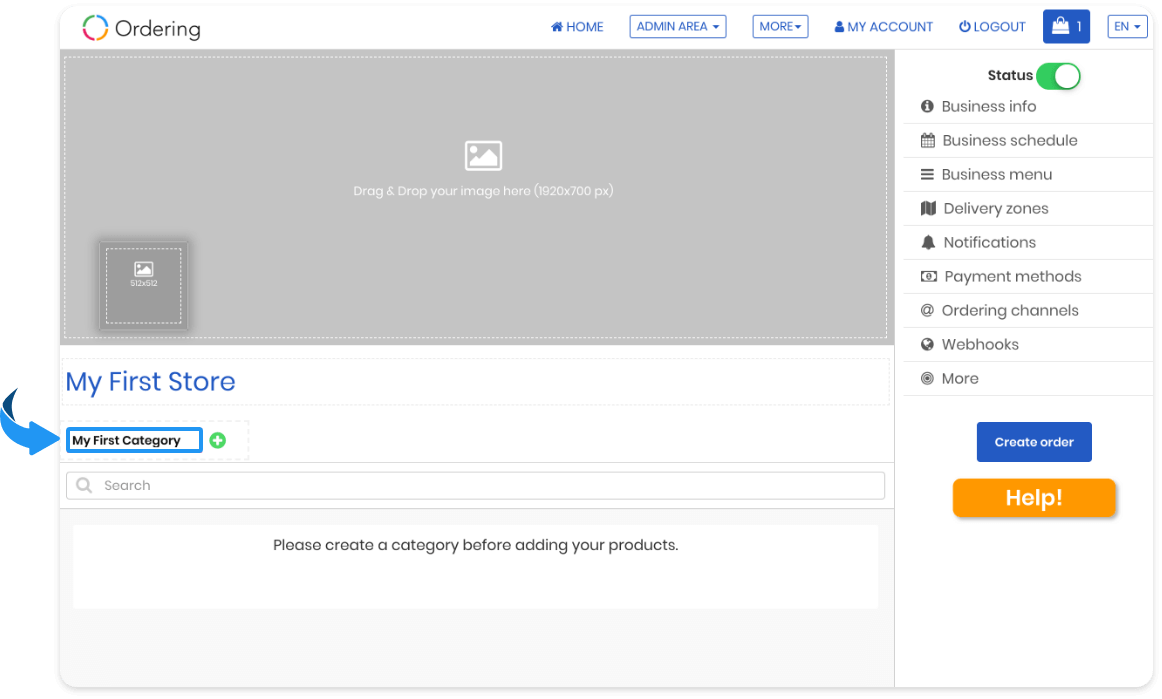Click the Business menu list icon
This screenshot has width=1162, height=699.
point(927,174)
